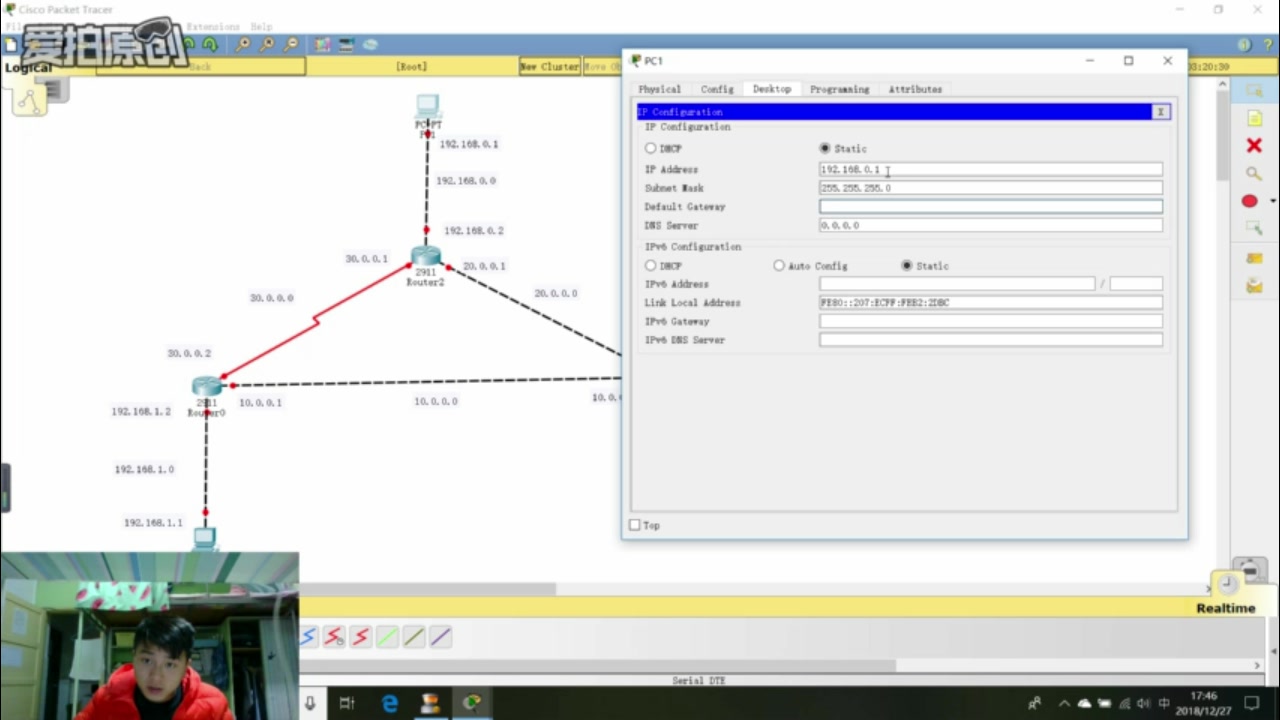Open the custom devices dialog icon

[346, 45]
